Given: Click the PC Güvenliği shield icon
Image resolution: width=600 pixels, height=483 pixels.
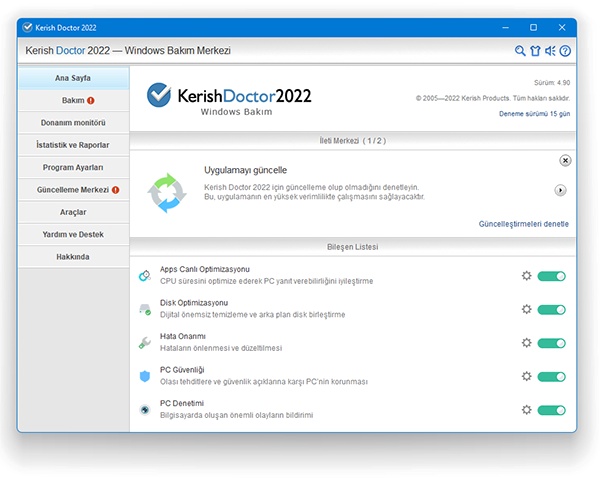Looking at the screenshot, I should coord(145,376).
